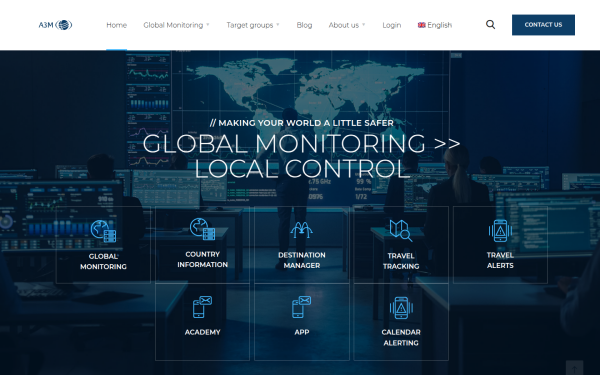This screenshot has width=600, height=375.
Task: Click the CONTACT US button
Action: coord(543,25)
